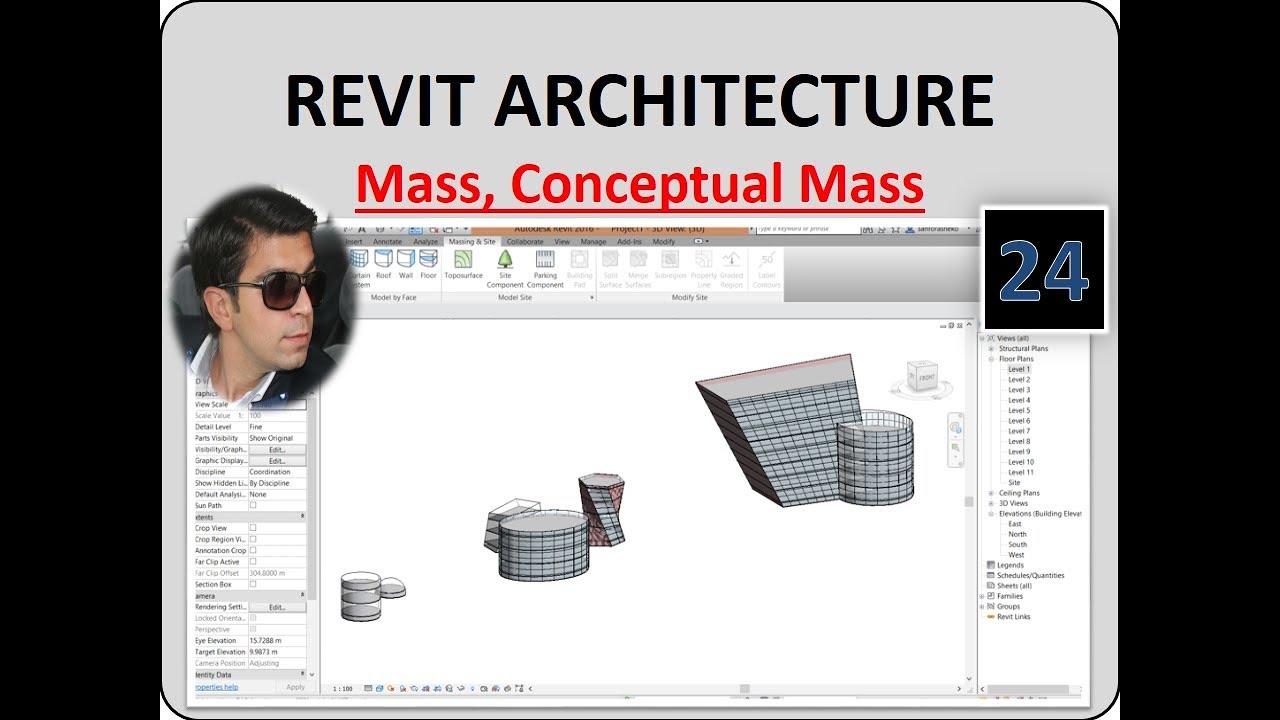Click the Sheets (all) icon

coord(991,586)
